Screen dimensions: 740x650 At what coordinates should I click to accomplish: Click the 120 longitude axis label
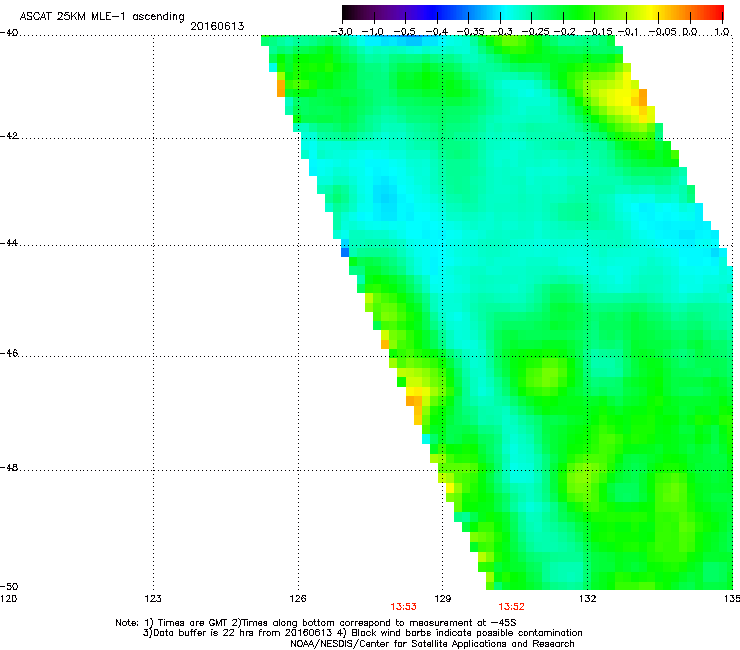coord(8,599)
